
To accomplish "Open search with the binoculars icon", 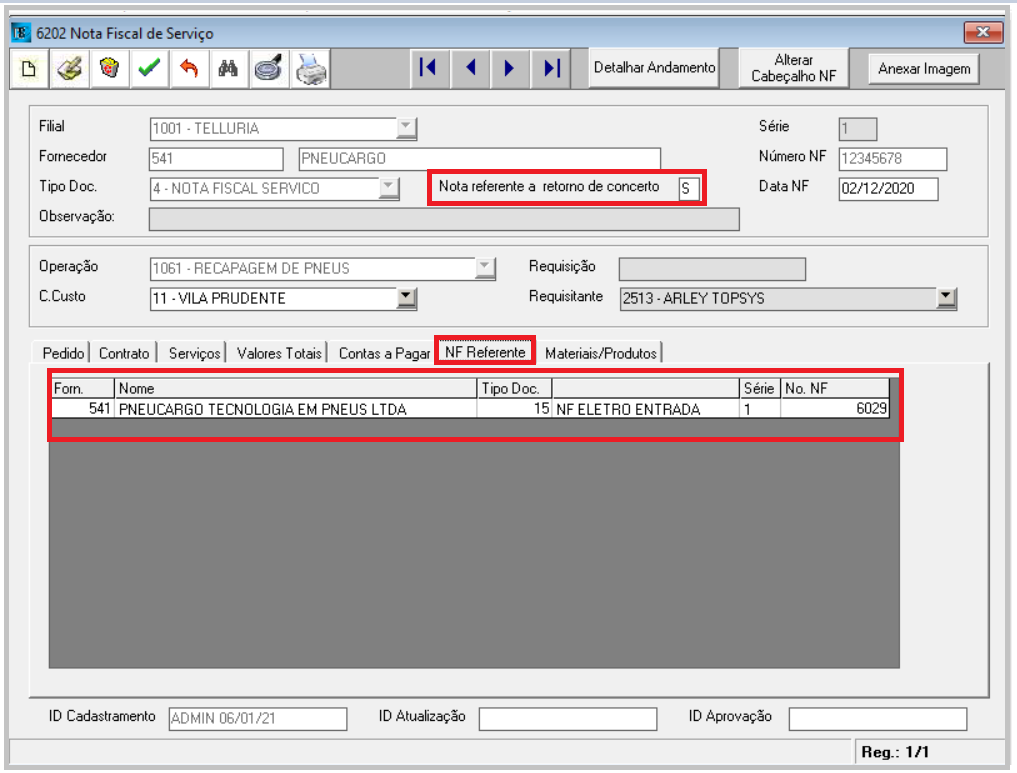I will pos(228,68).
